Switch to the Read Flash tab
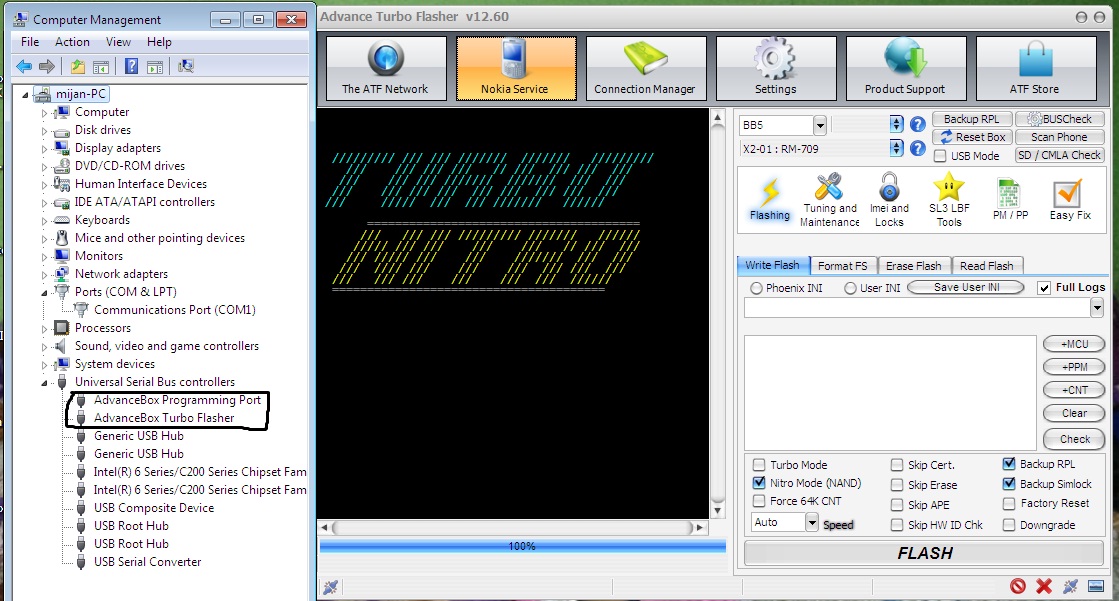Image resolution: width=1119 pixels, height=601 pixels. click(986, 266)
